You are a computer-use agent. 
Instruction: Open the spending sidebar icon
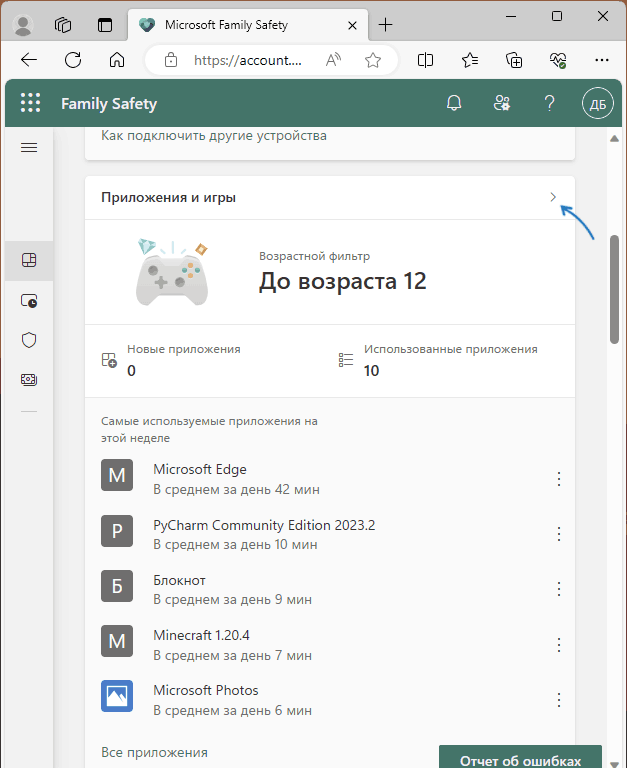tap(29, 380)
